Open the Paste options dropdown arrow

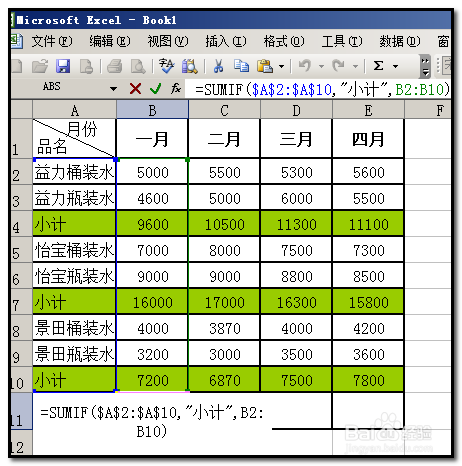(x=282, y=66)
